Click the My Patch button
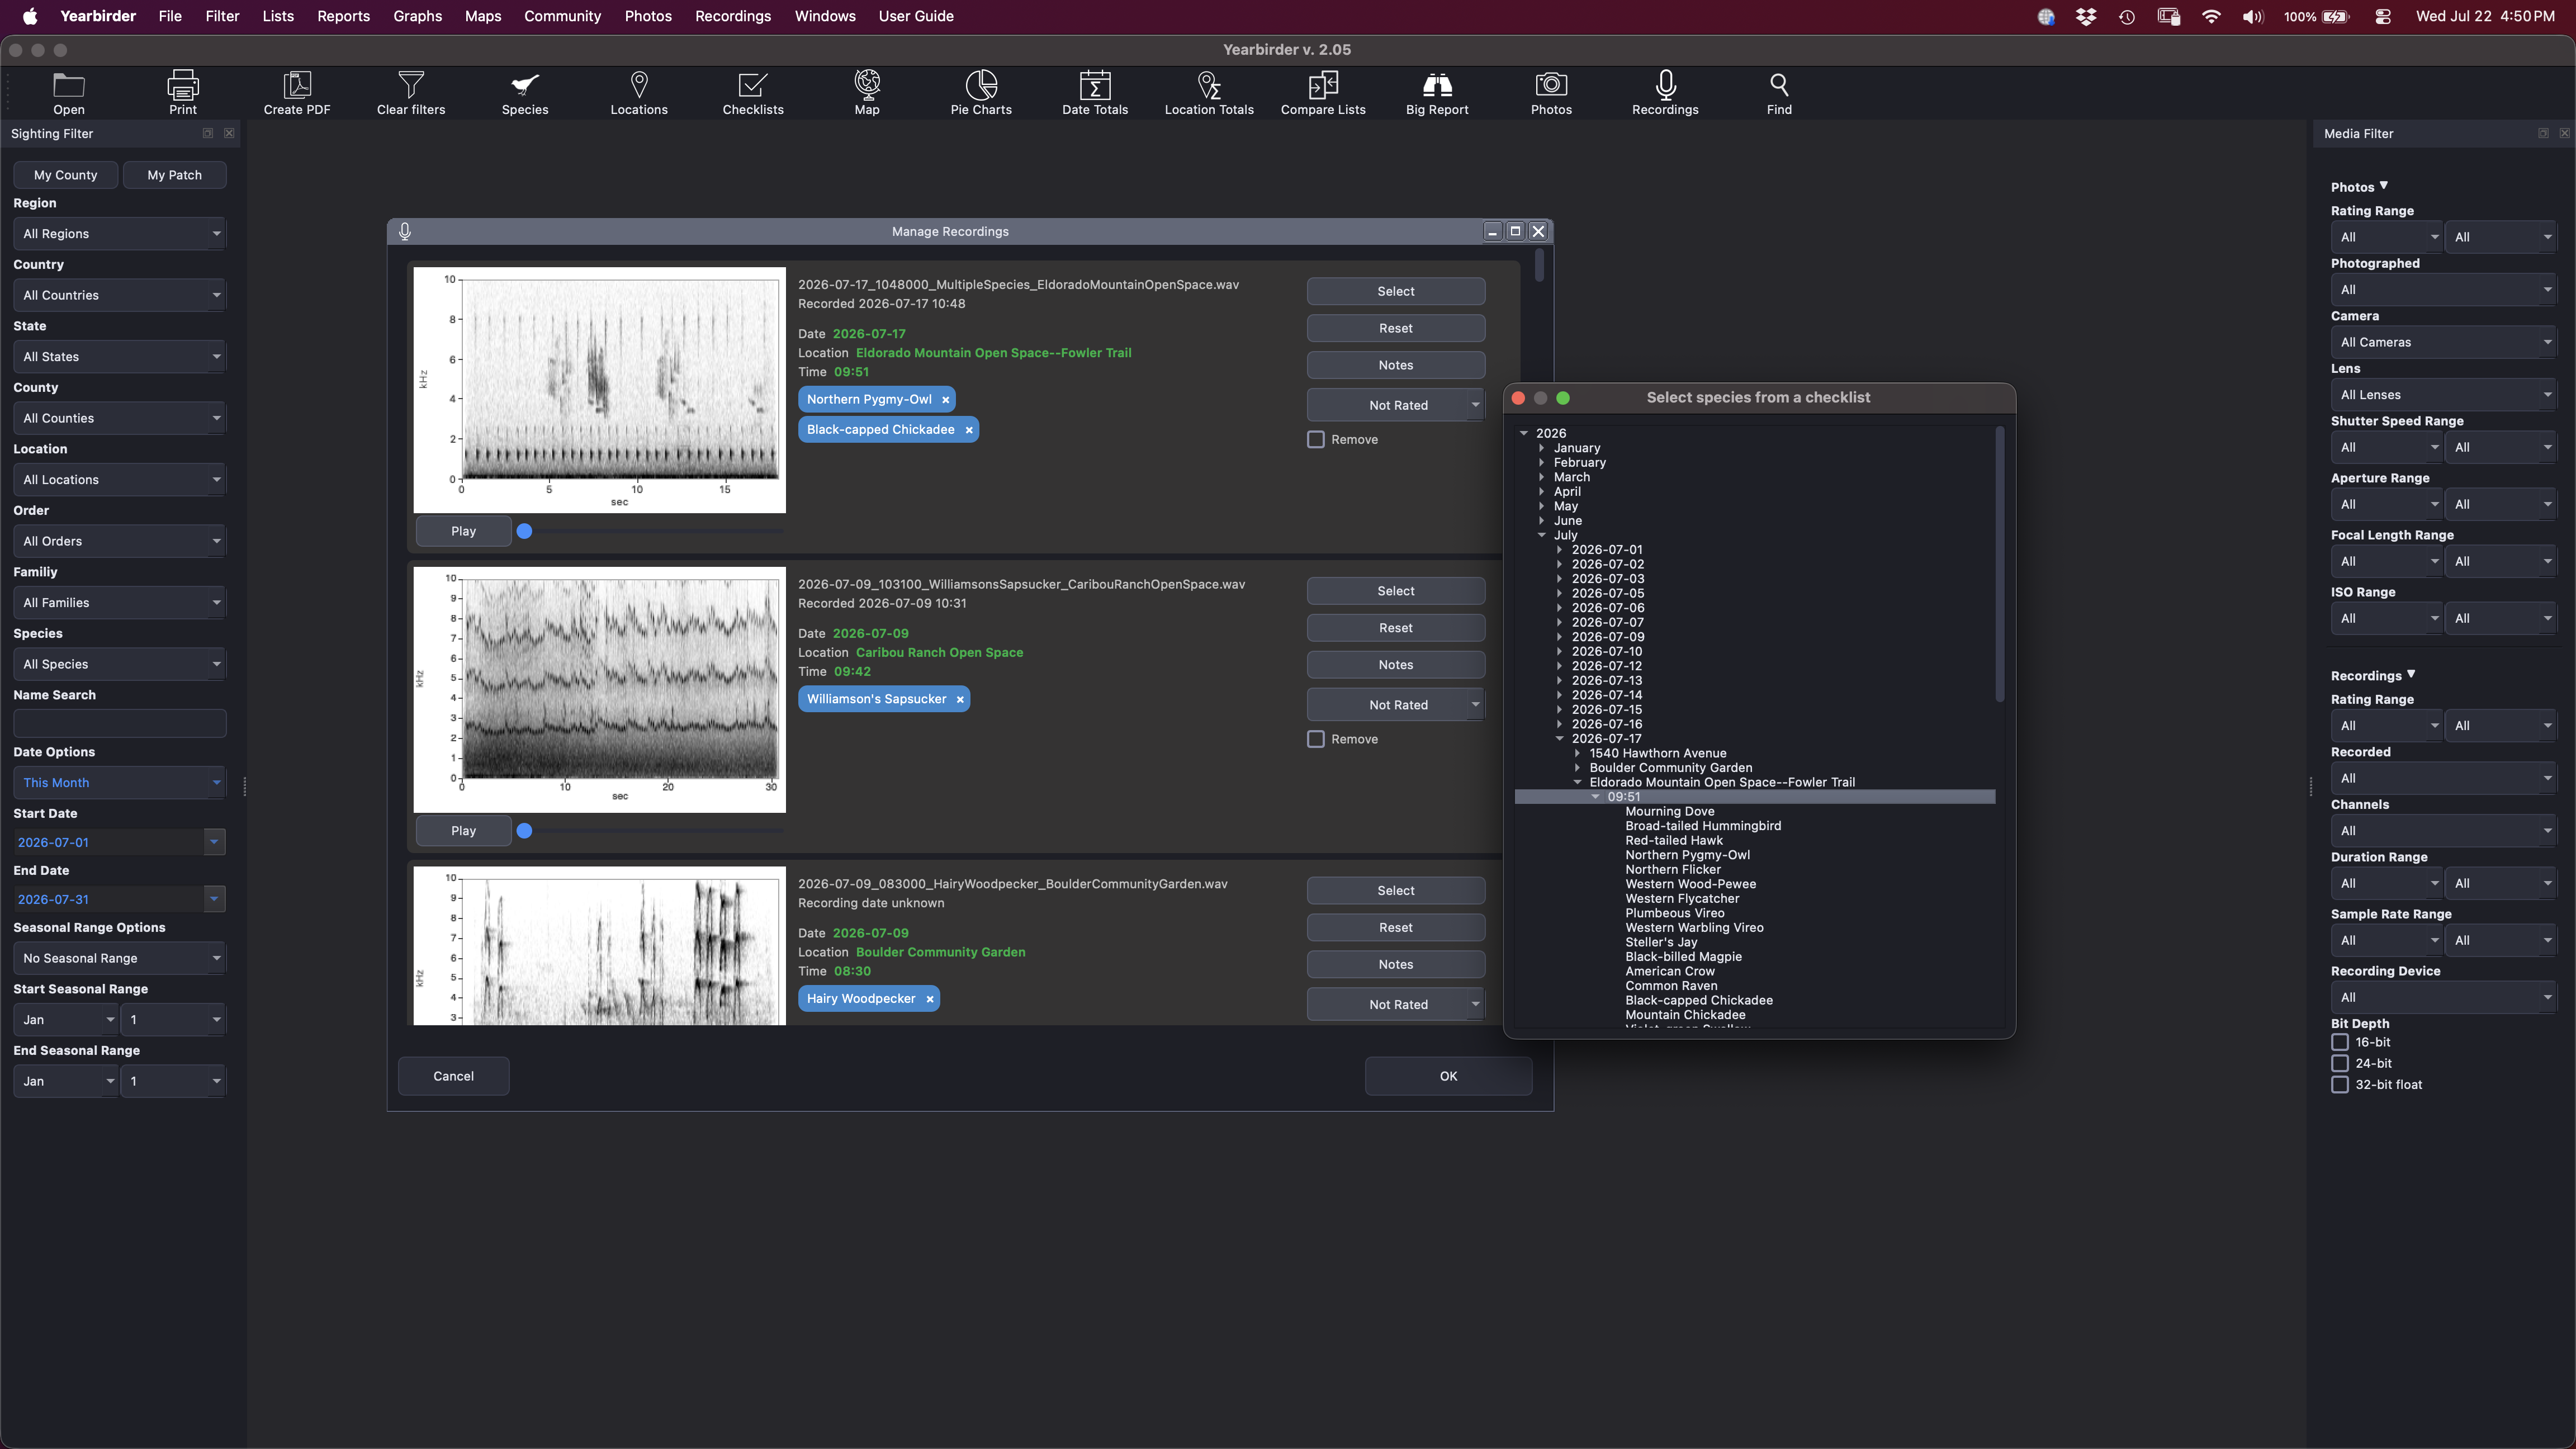2576x1449 pixels. pos(175,175)
